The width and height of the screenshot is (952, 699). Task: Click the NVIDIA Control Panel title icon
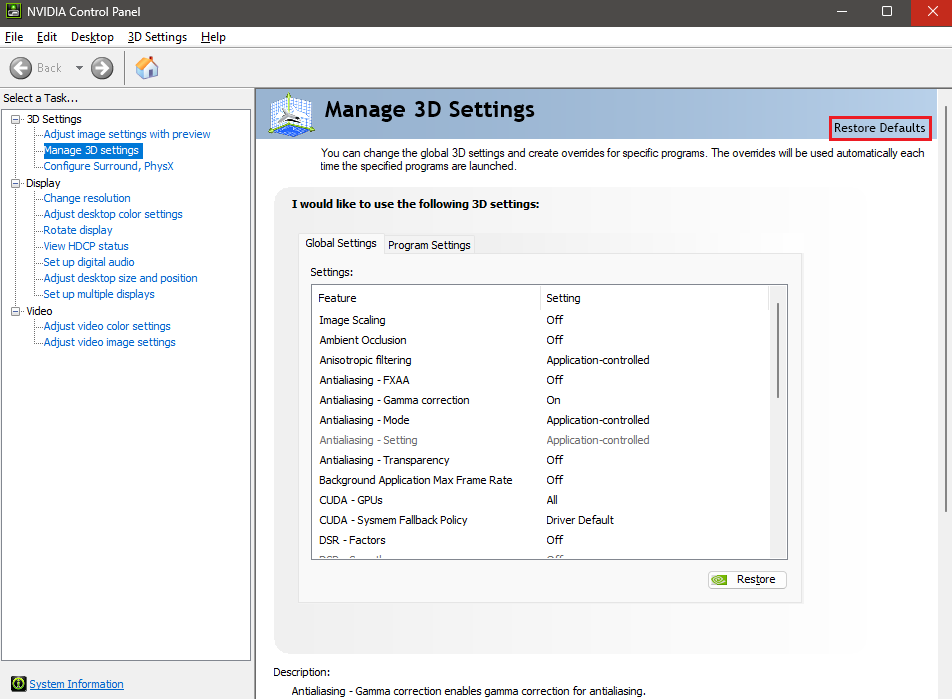13,11
